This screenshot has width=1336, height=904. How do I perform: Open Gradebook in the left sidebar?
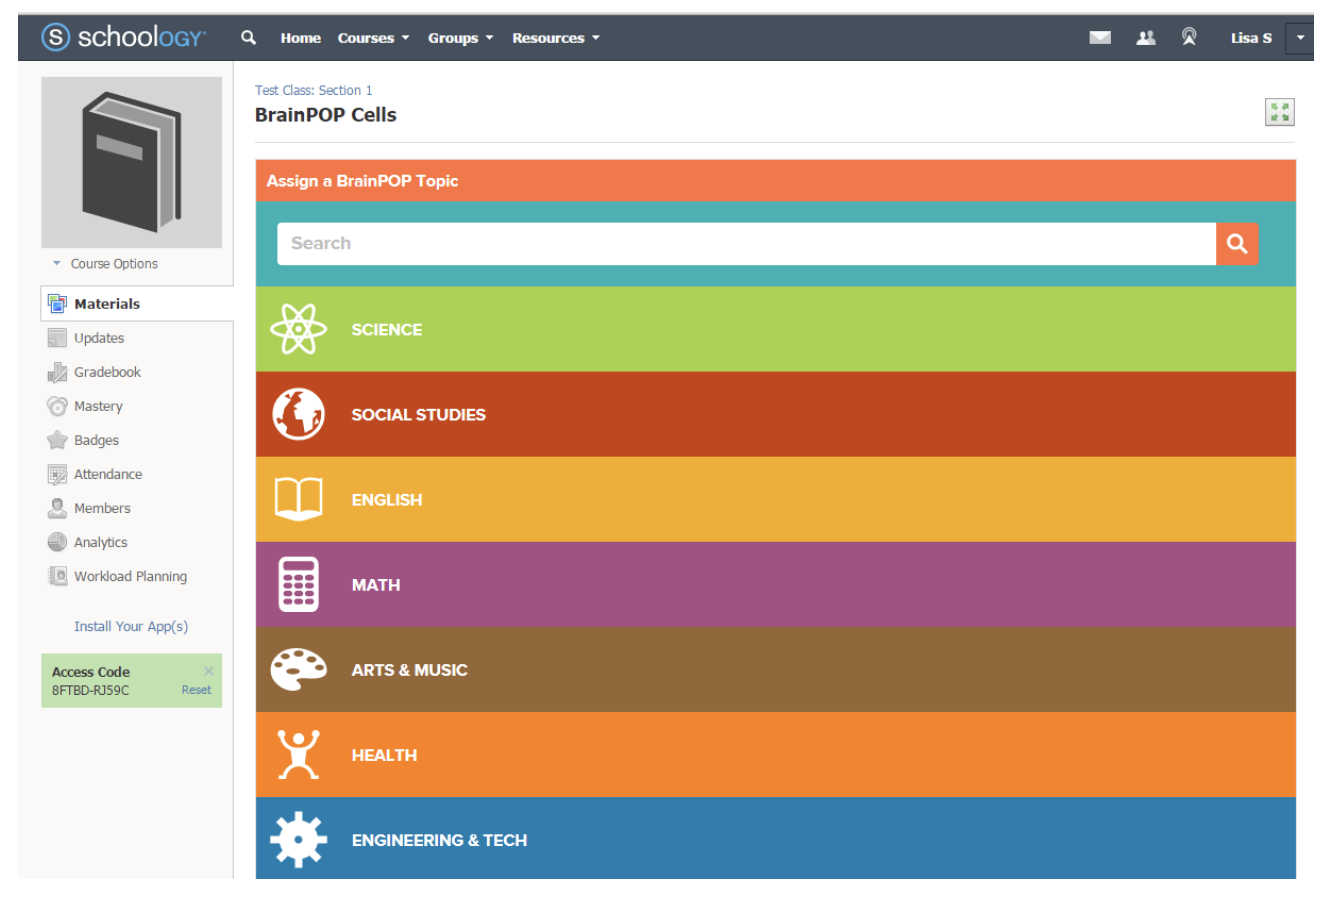click(107, 372)
